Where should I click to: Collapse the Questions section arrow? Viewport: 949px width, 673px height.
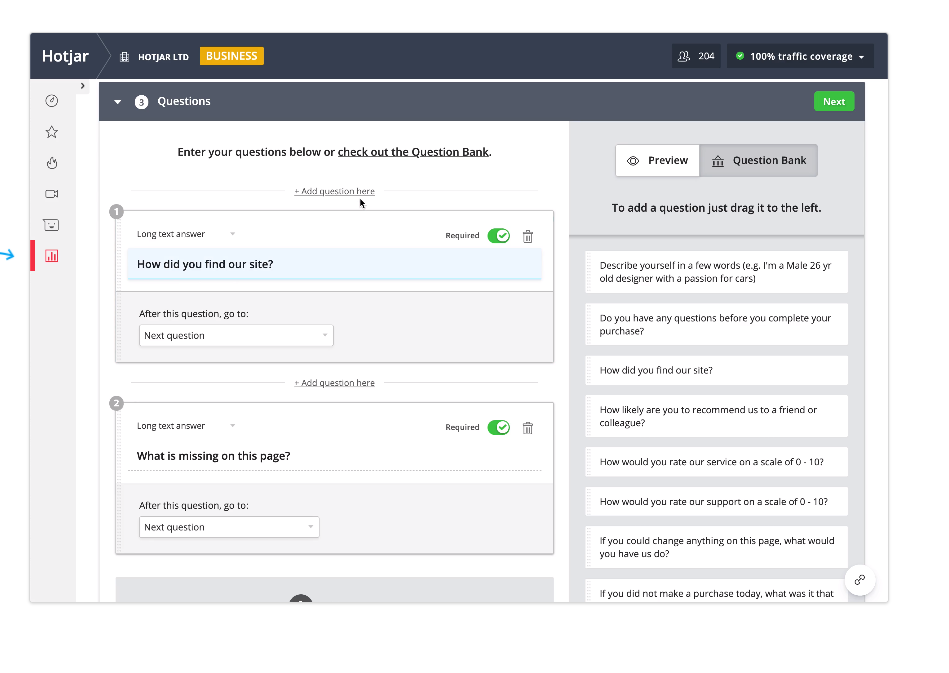point(117,102)
